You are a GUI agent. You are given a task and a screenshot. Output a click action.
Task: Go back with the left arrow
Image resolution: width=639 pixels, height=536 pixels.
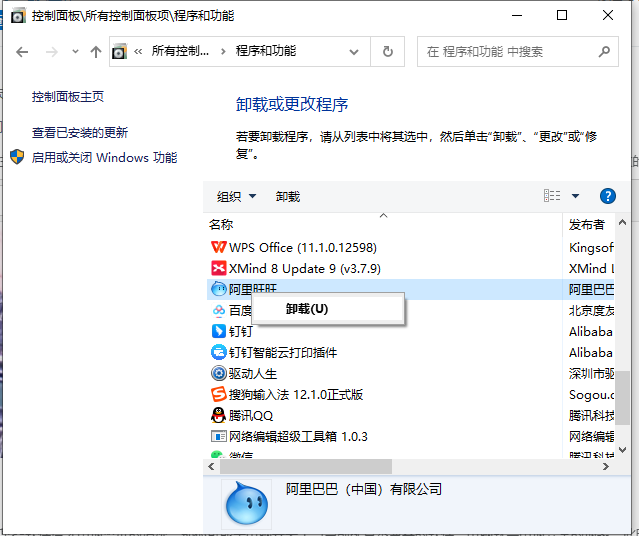[x=22, y=52]
